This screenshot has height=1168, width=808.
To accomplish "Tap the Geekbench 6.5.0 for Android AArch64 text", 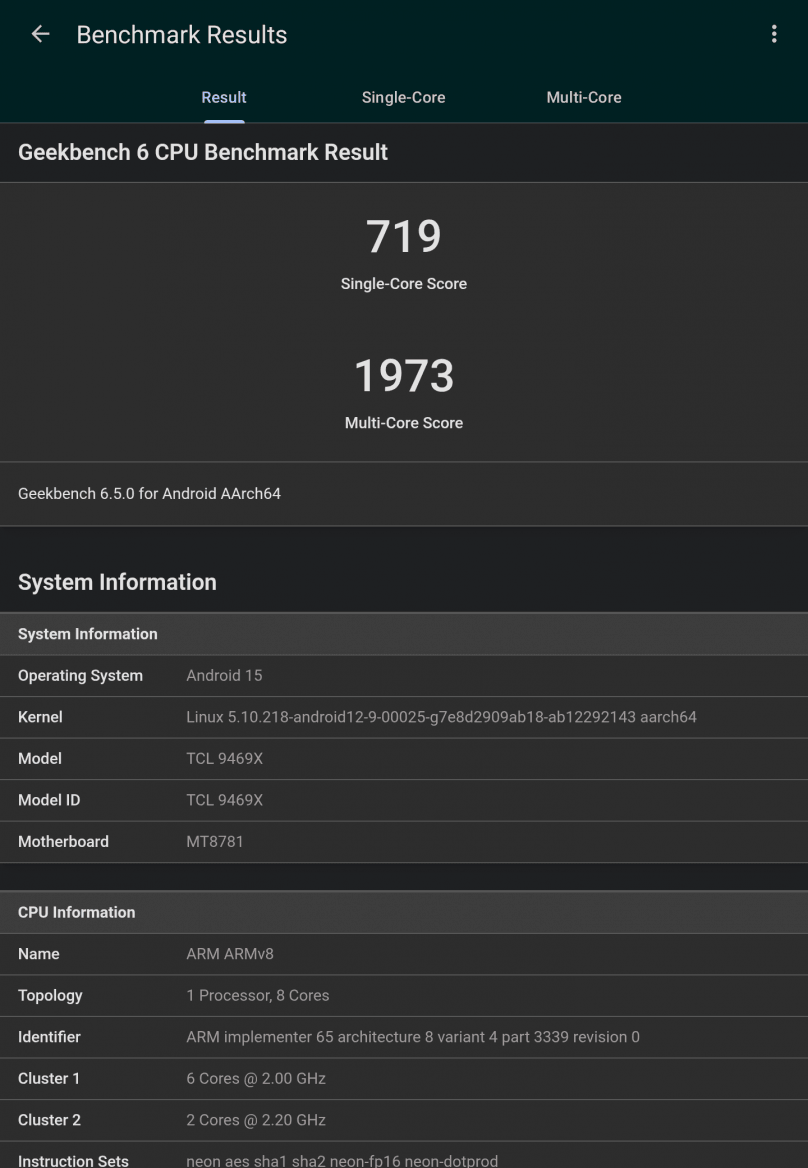I will (149, 493).
